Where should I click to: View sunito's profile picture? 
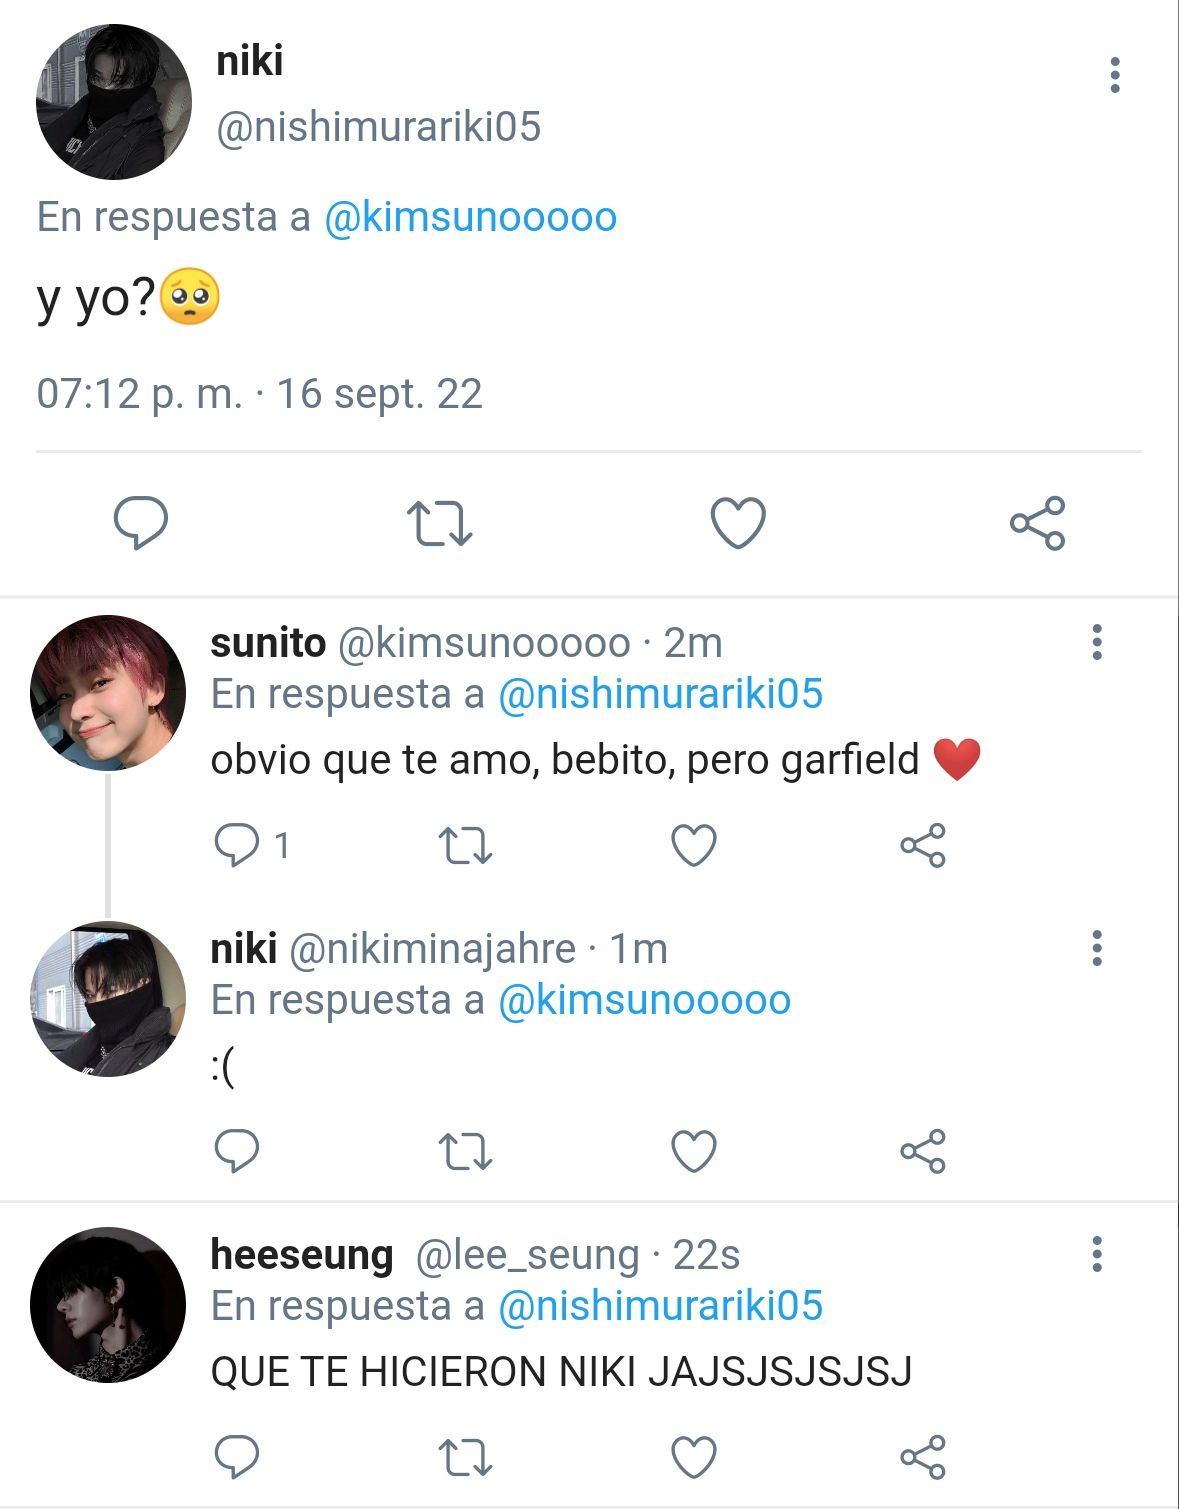tap(108, 693)
